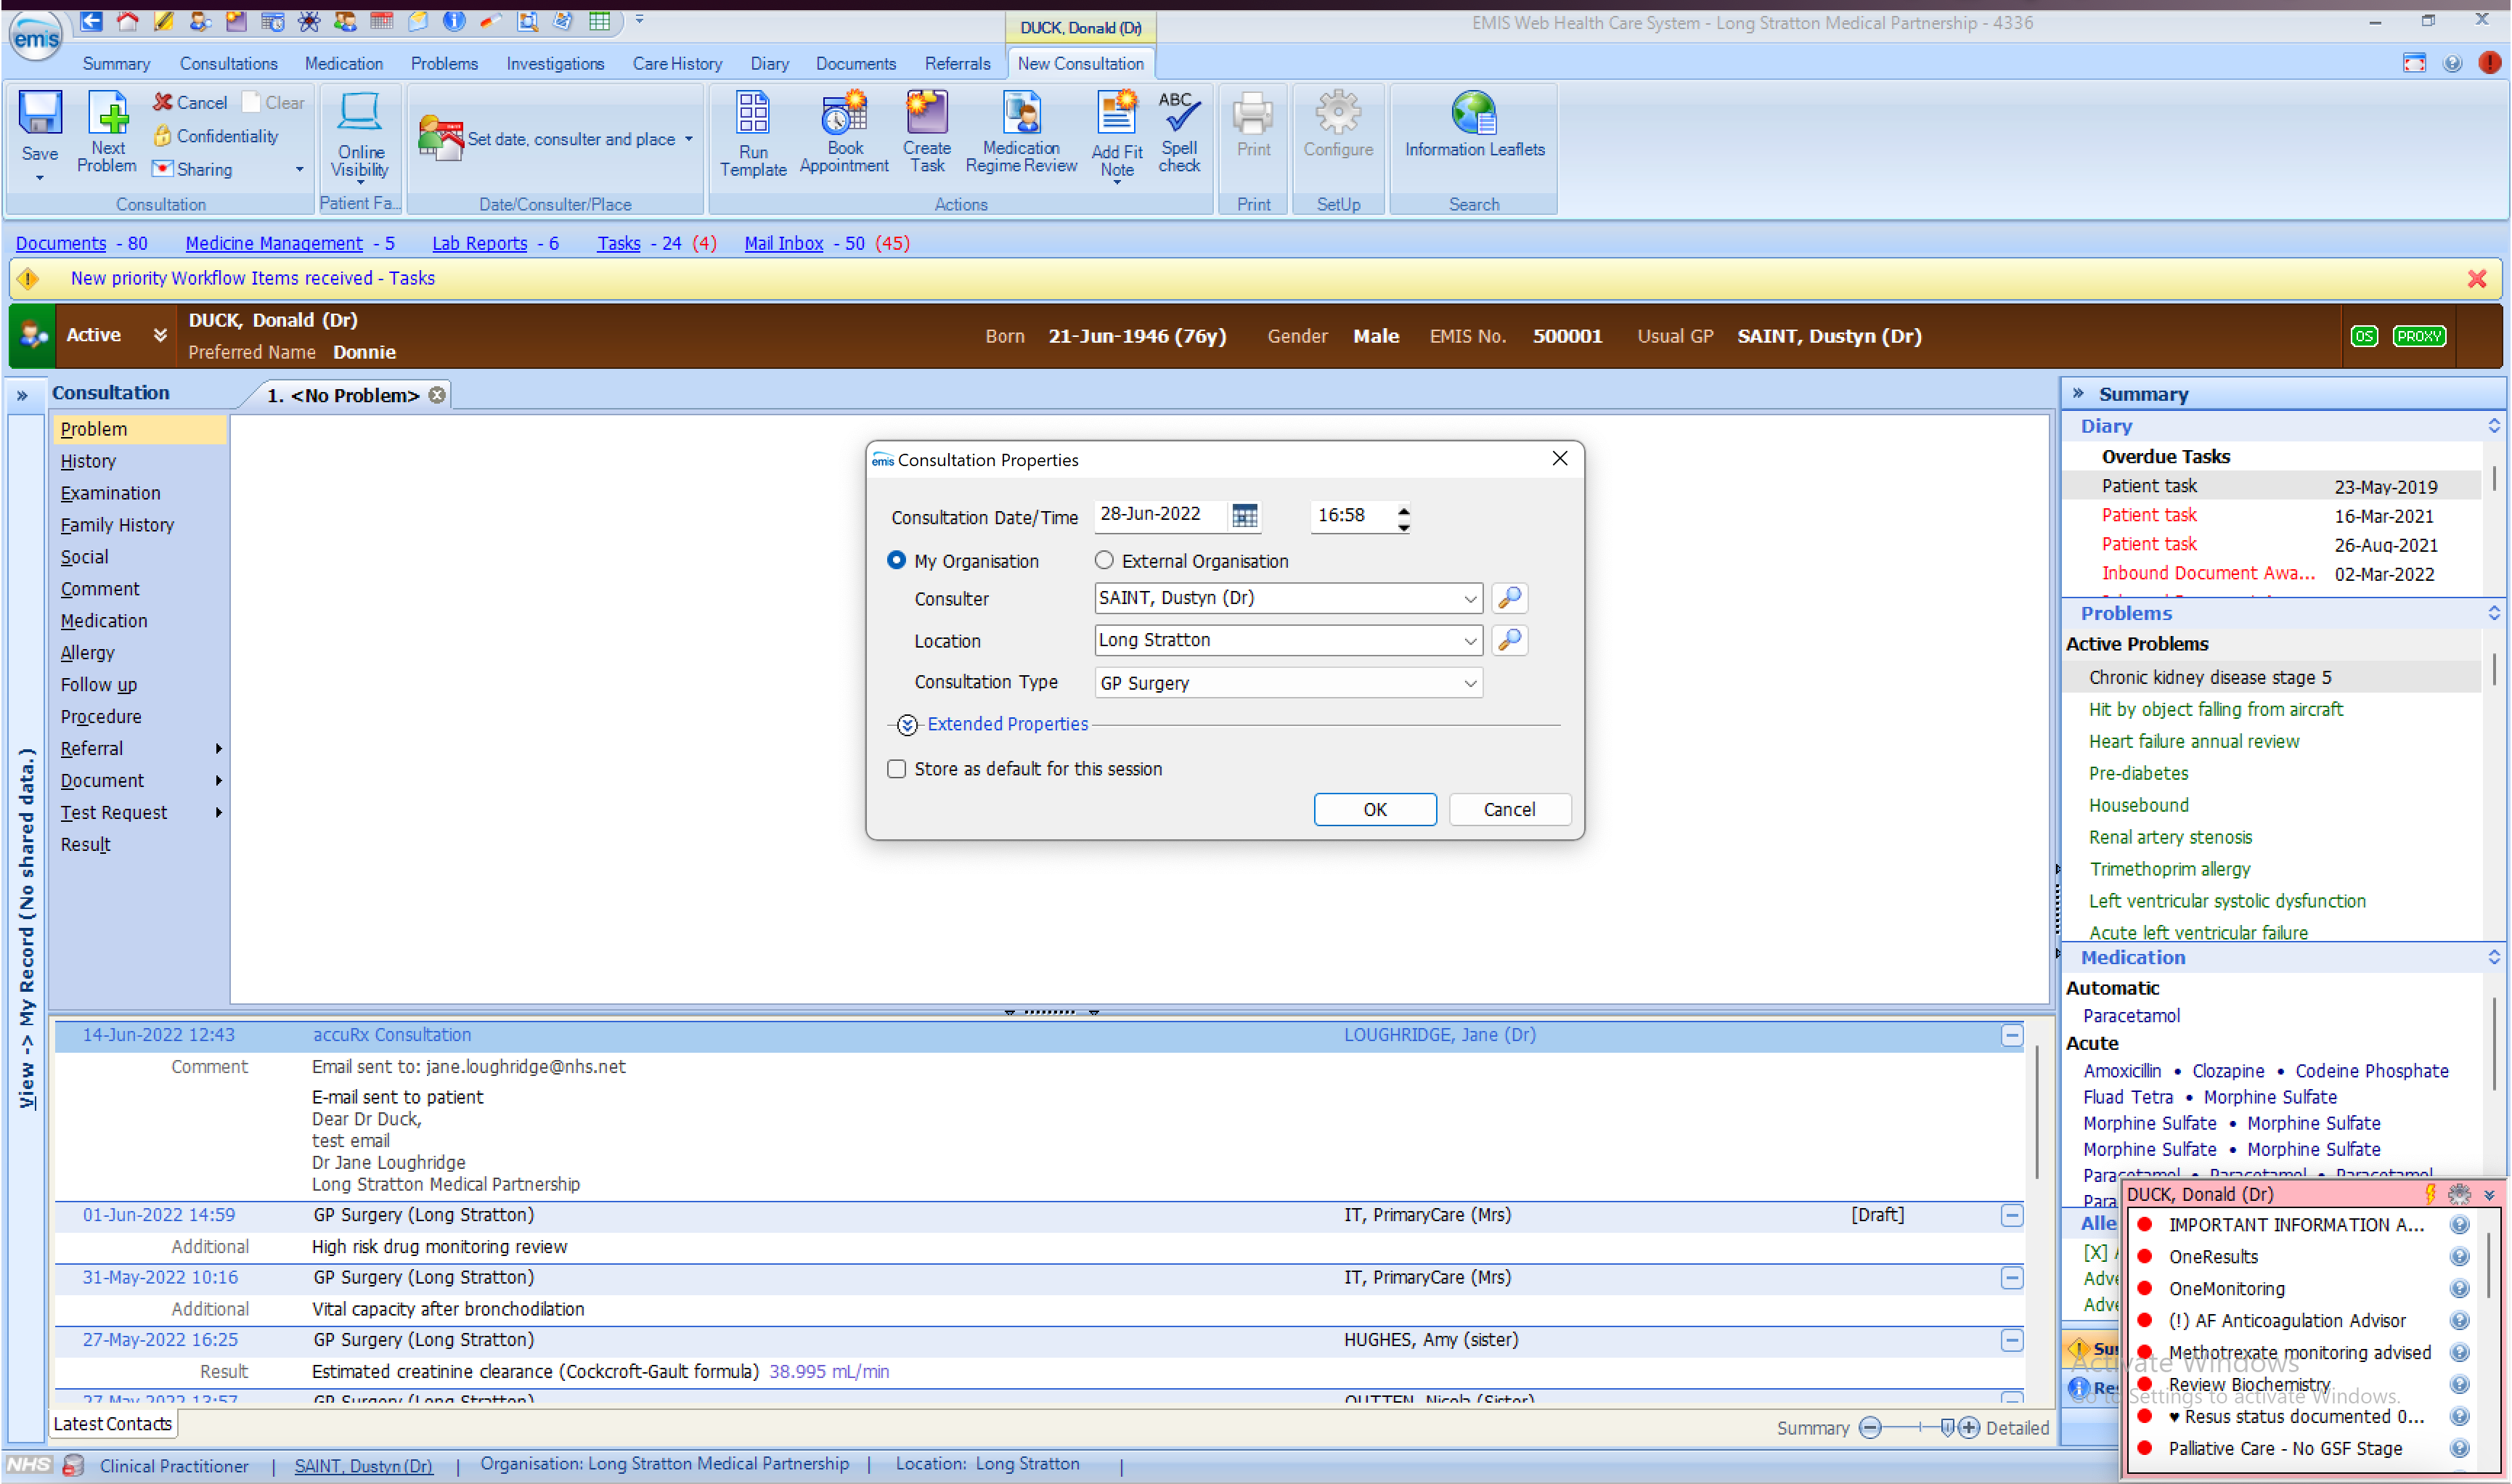Click the PROXY badge in patient banner

pyautogui.click(x=2418, y=336)
